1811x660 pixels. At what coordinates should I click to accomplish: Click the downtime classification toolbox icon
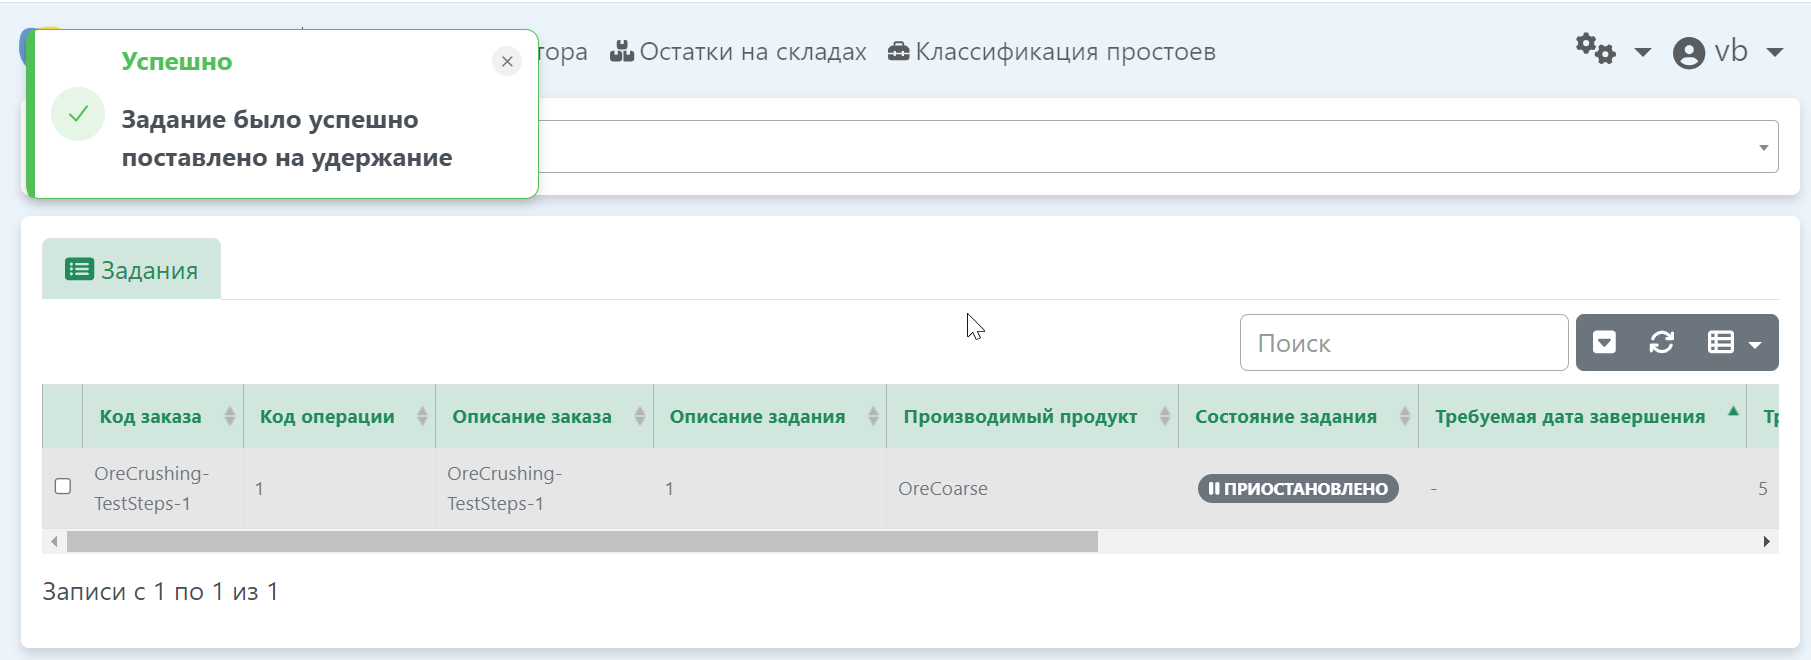tap(898, 51)
